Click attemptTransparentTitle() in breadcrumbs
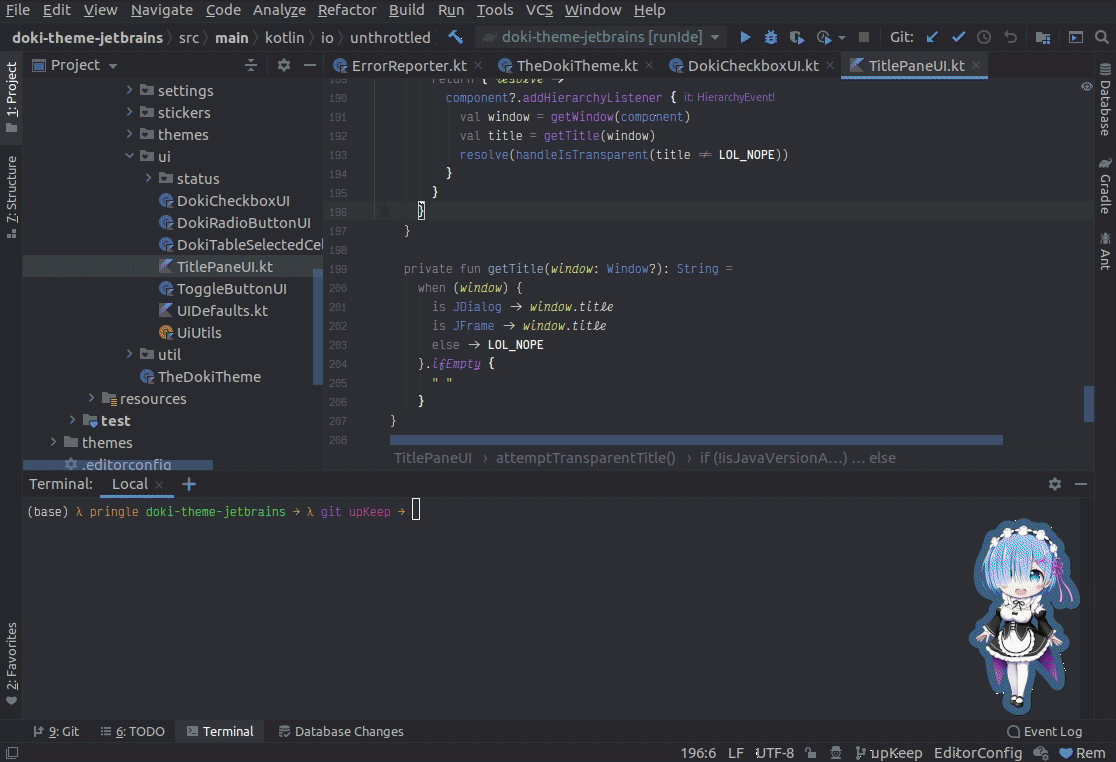This screenshot has height=762, width=1116. 585,458
